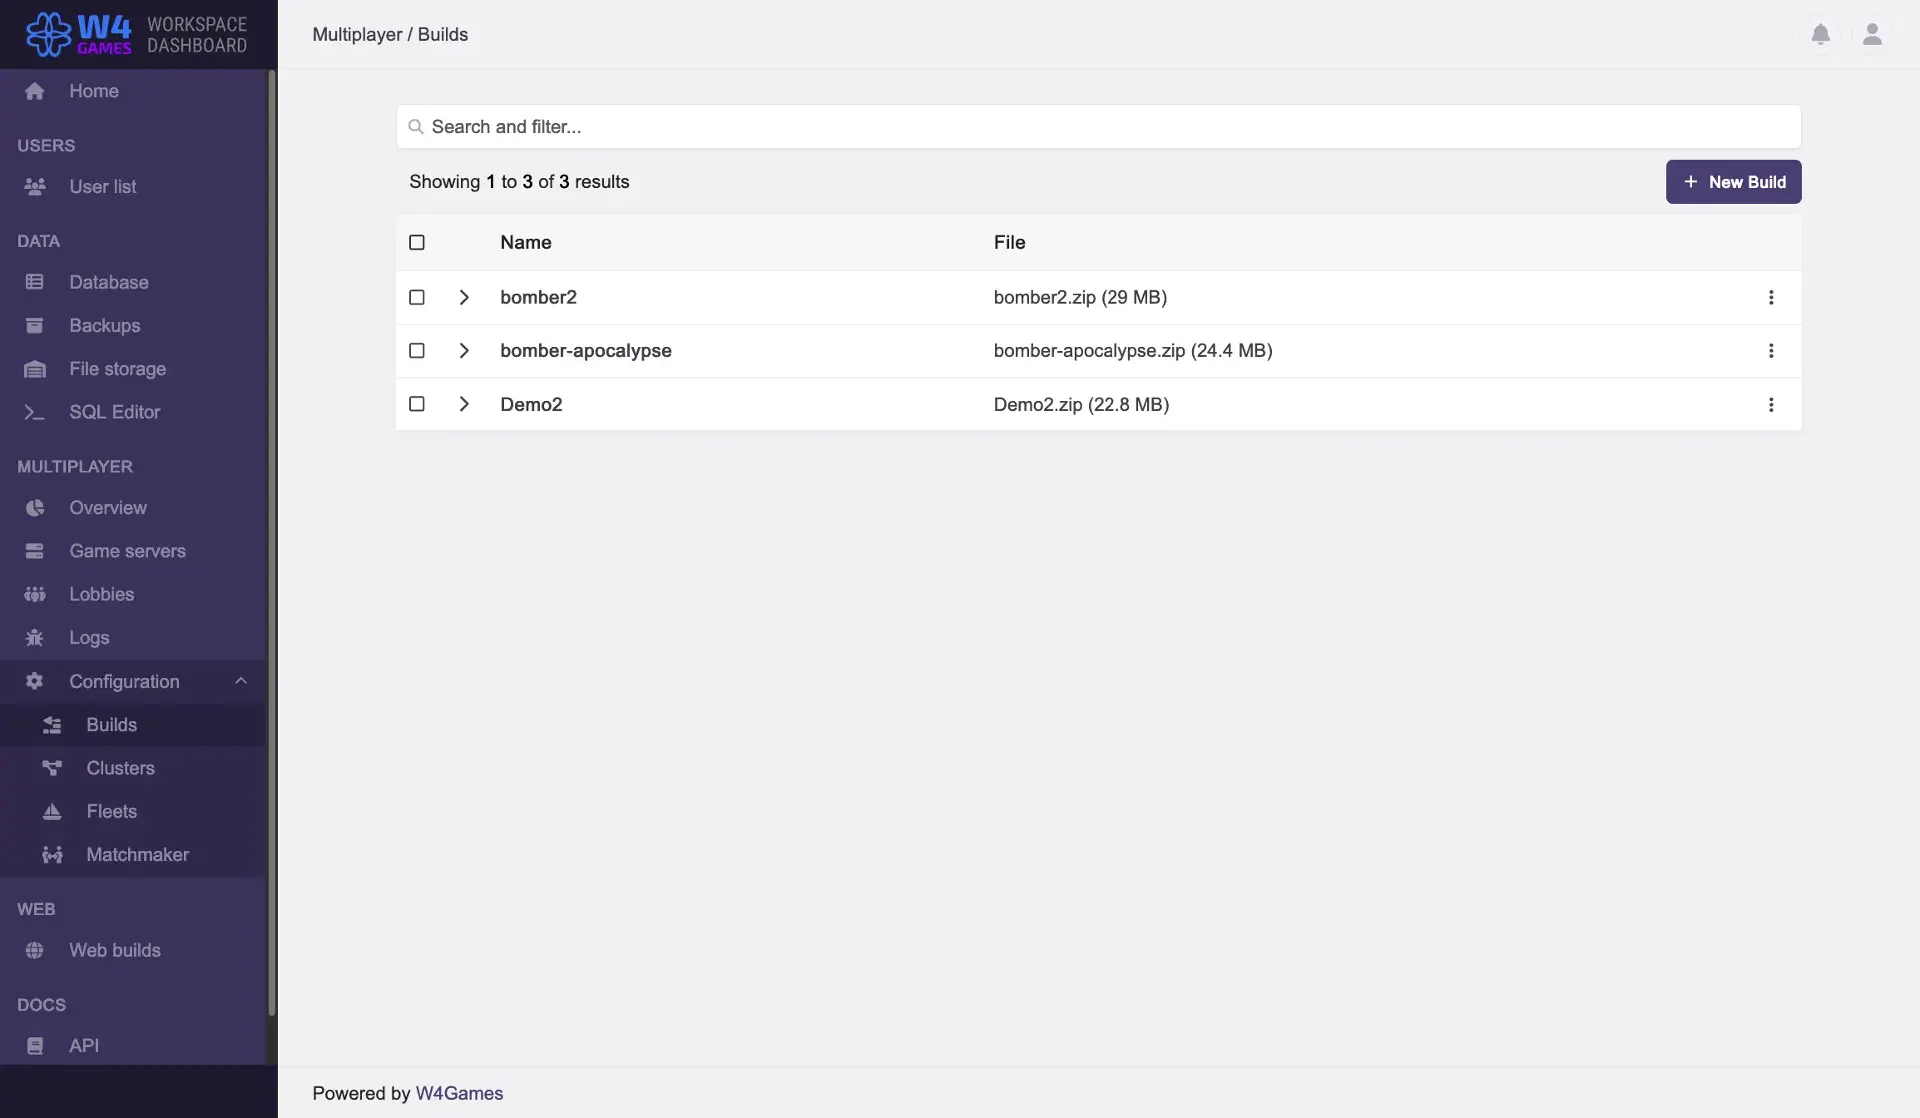Open Clusters in the Configuration submenu
The width and height of the screenshot is (1920, 1118).
pyautogui.click(x=120, y=769)
